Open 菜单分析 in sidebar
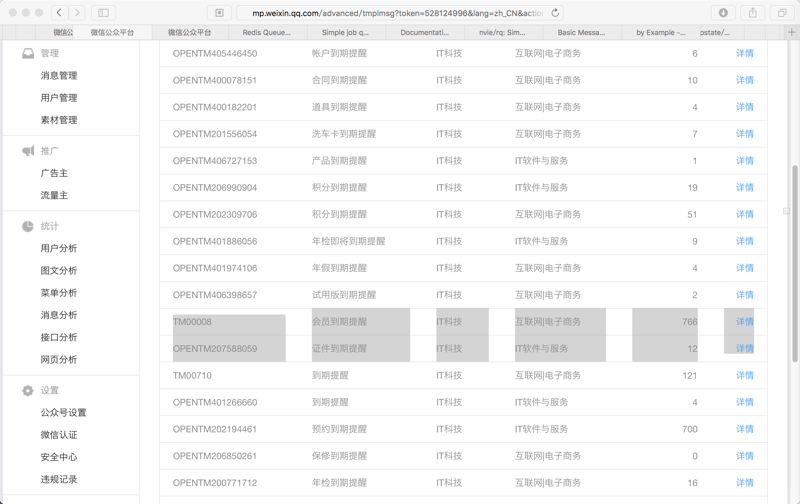This screenshot has width=800, height=504. [x=59, y=293]
